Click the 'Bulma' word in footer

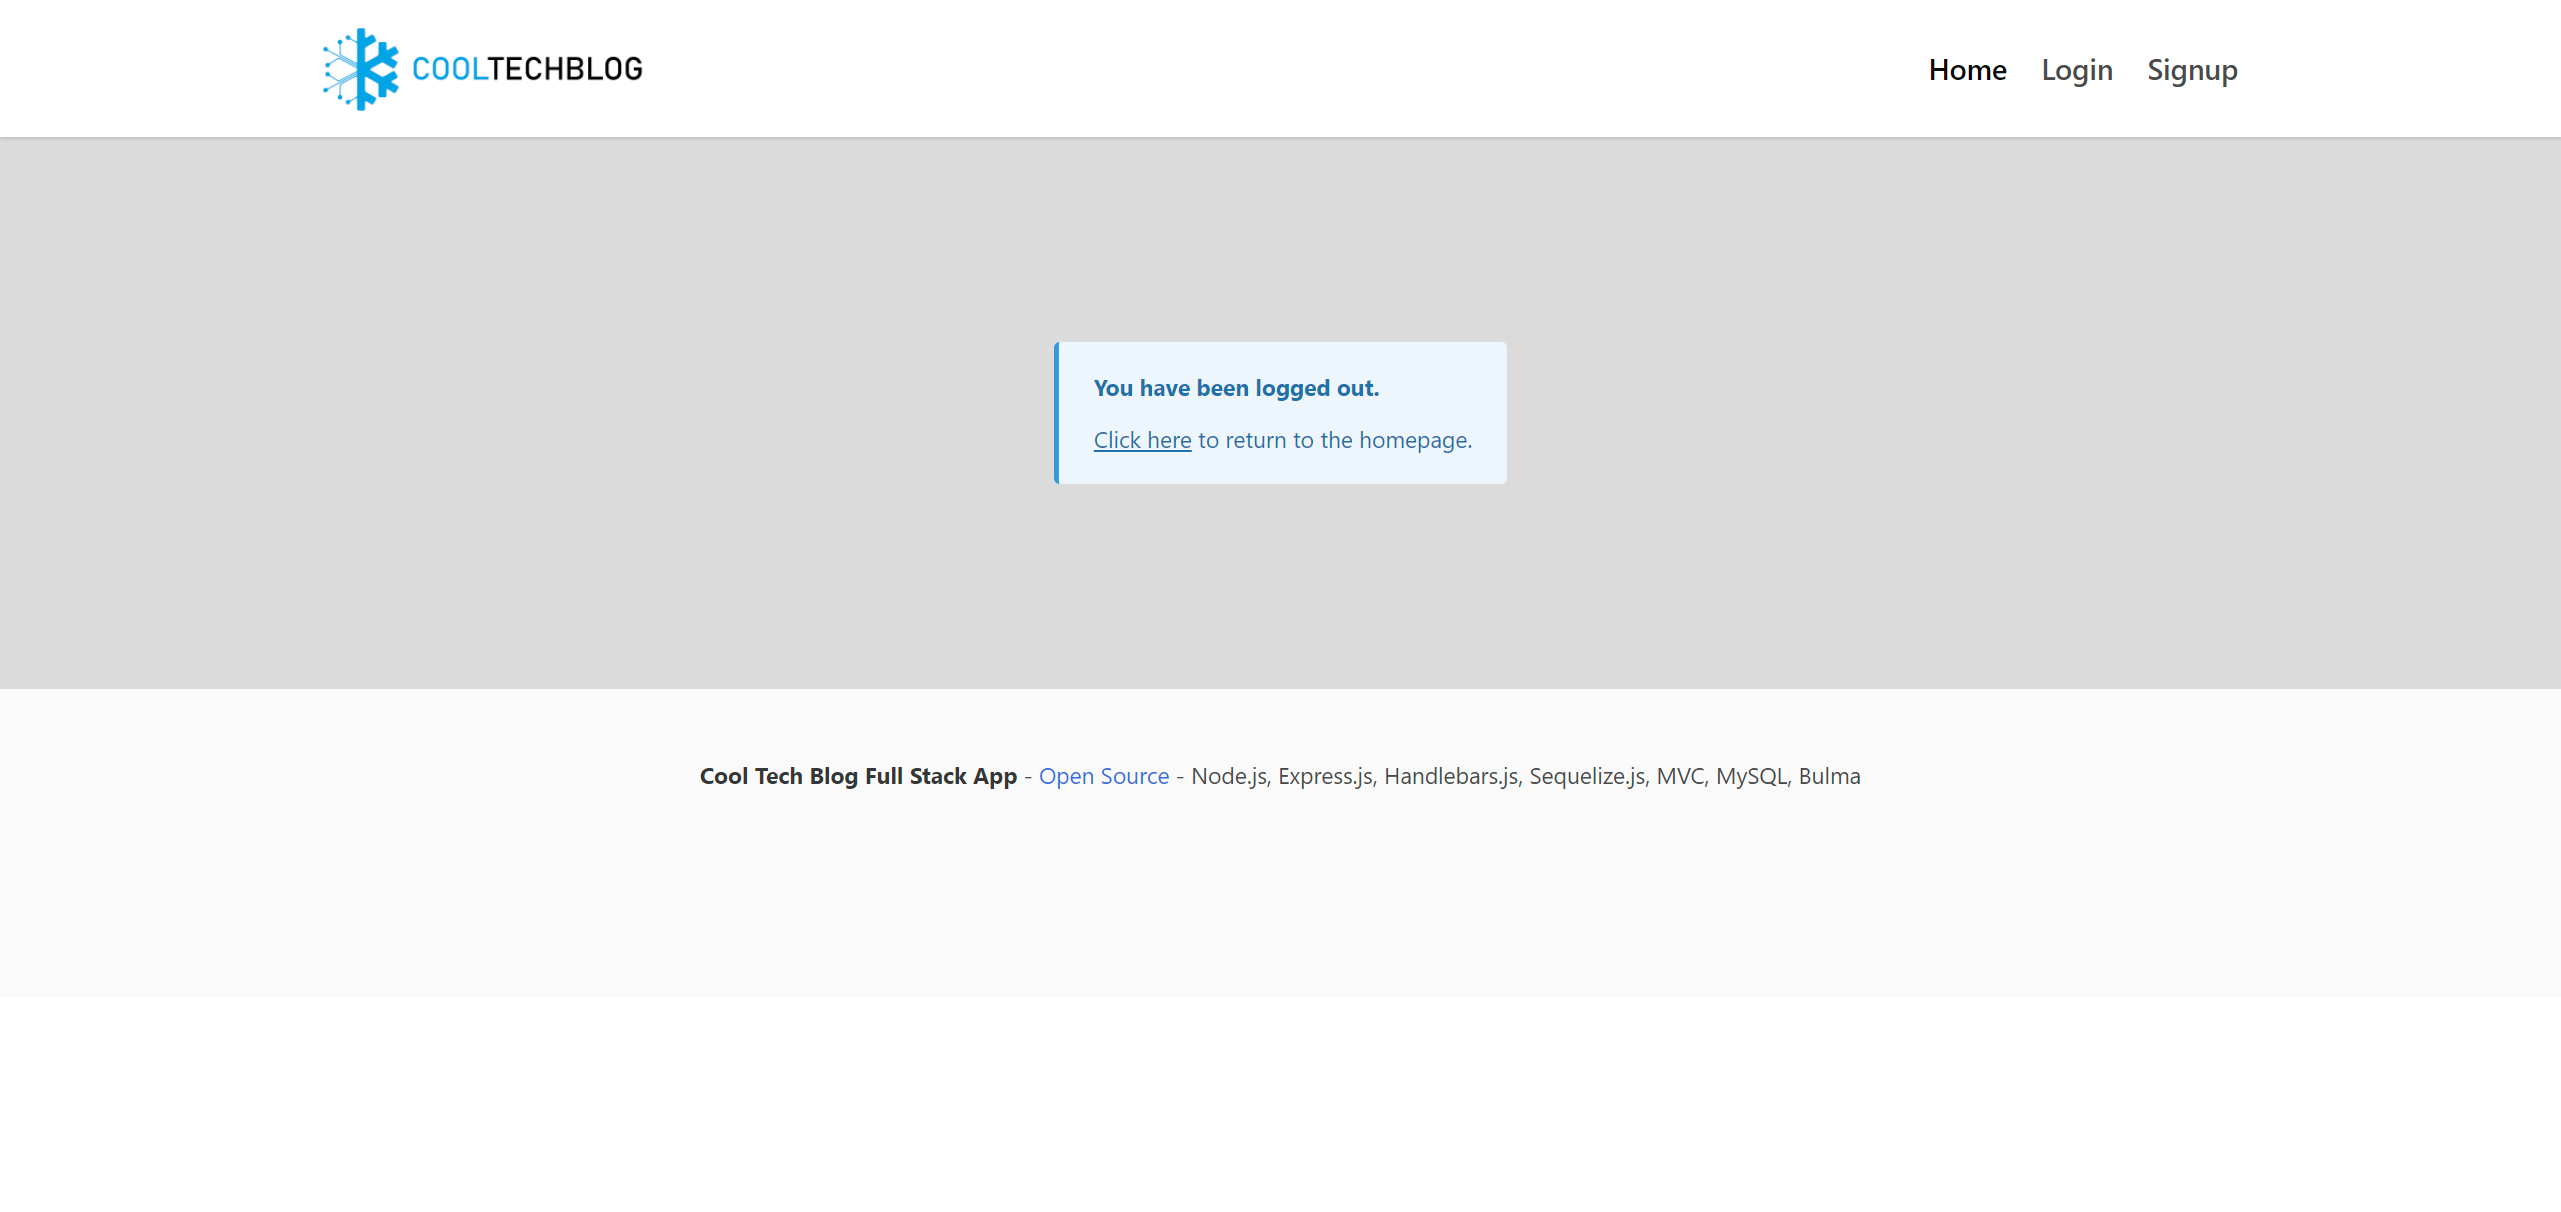point(1829,776)
